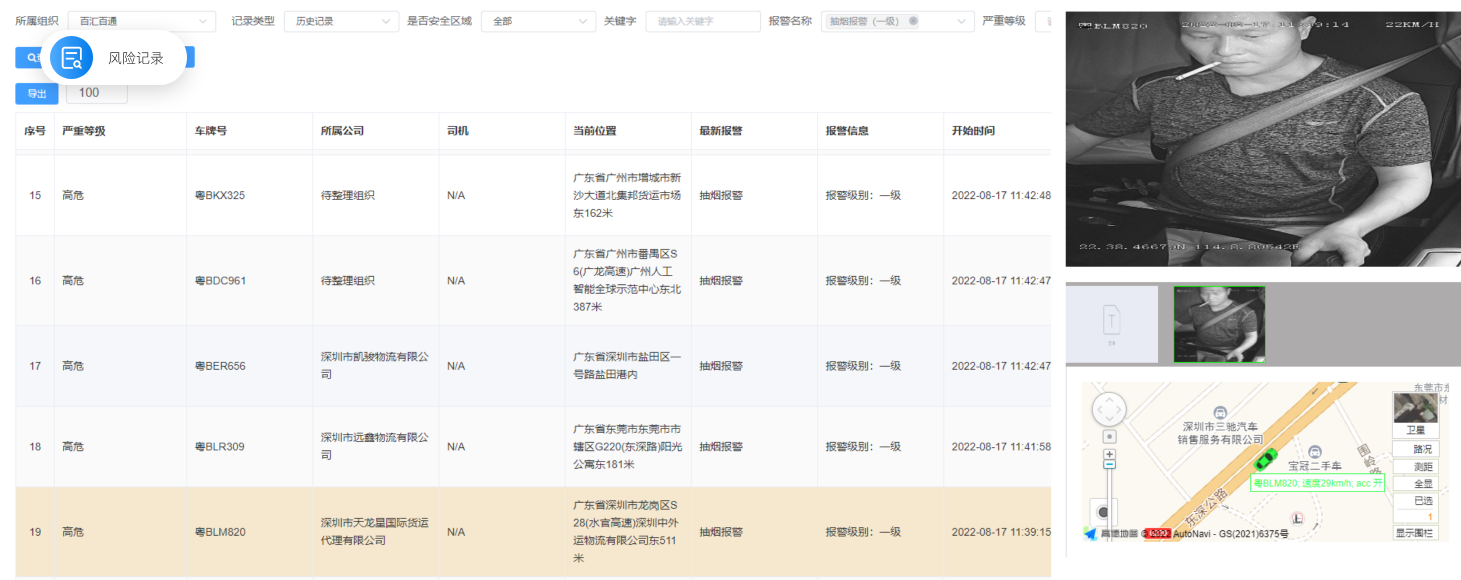The width and height of the screenshot is (1461, 580).
Task: Open the 记录类型 record type dropdown
Action: pyautogui.click(x=341, y=21)
